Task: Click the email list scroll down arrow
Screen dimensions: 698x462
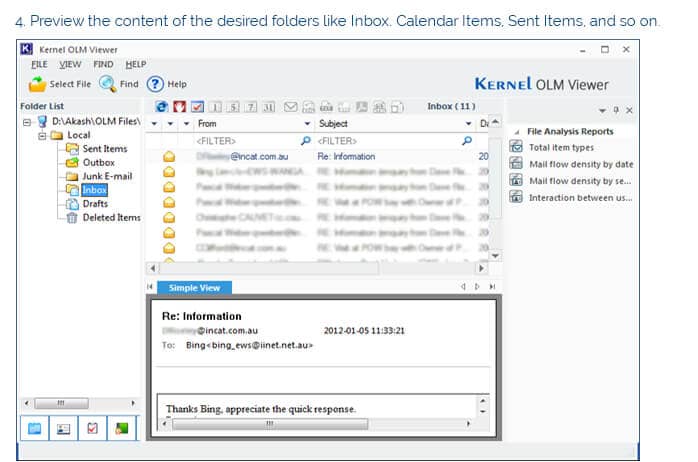Action: click(495, 256)
